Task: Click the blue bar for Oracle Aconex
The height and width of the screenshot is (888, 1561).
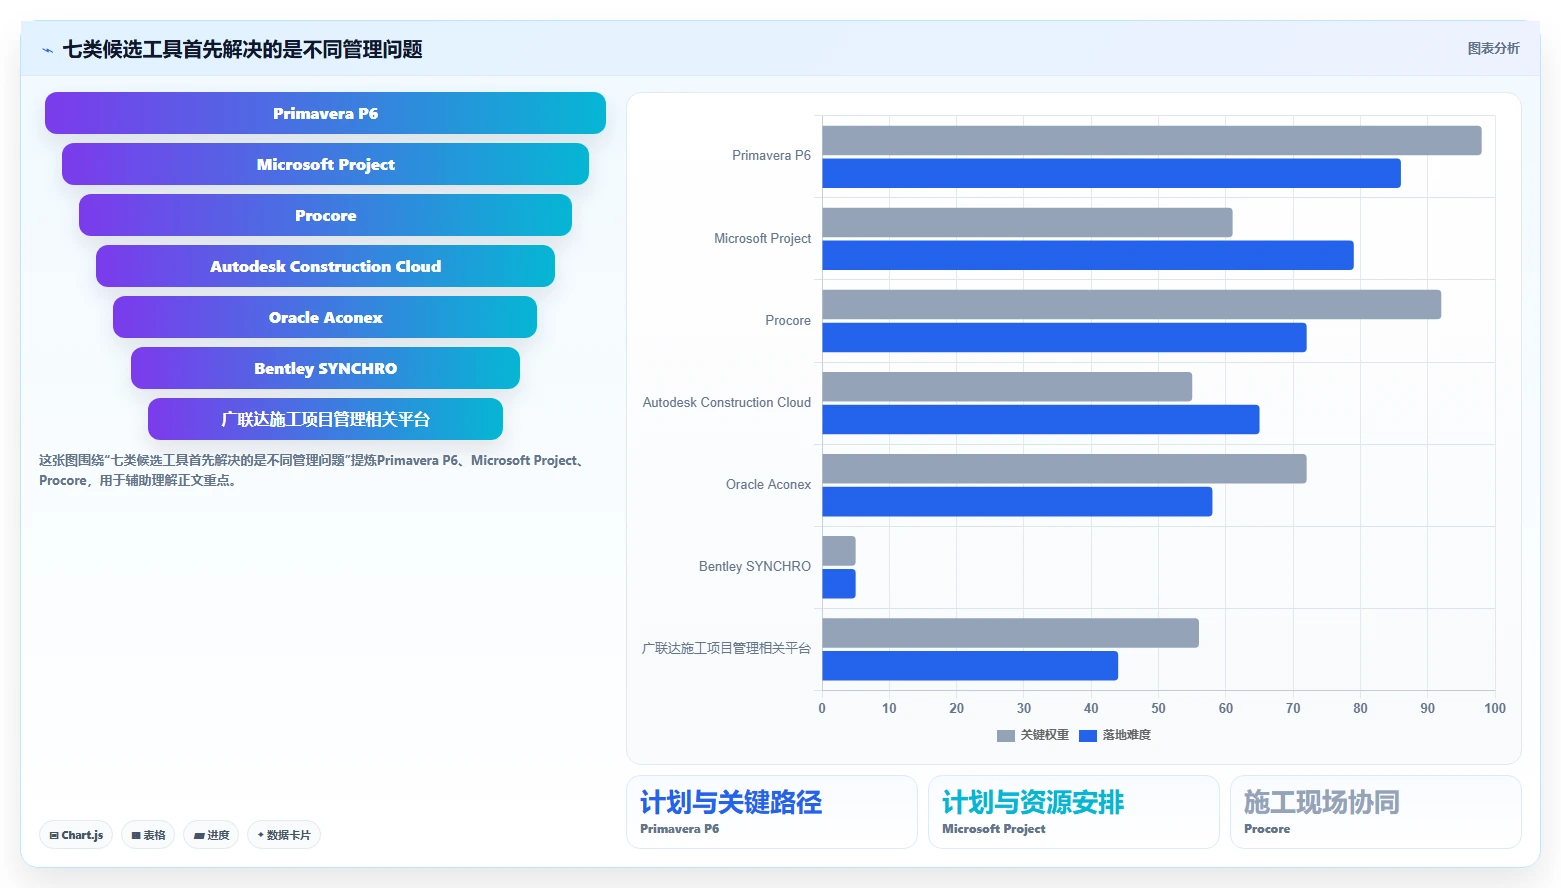Action: (1017, 501)
